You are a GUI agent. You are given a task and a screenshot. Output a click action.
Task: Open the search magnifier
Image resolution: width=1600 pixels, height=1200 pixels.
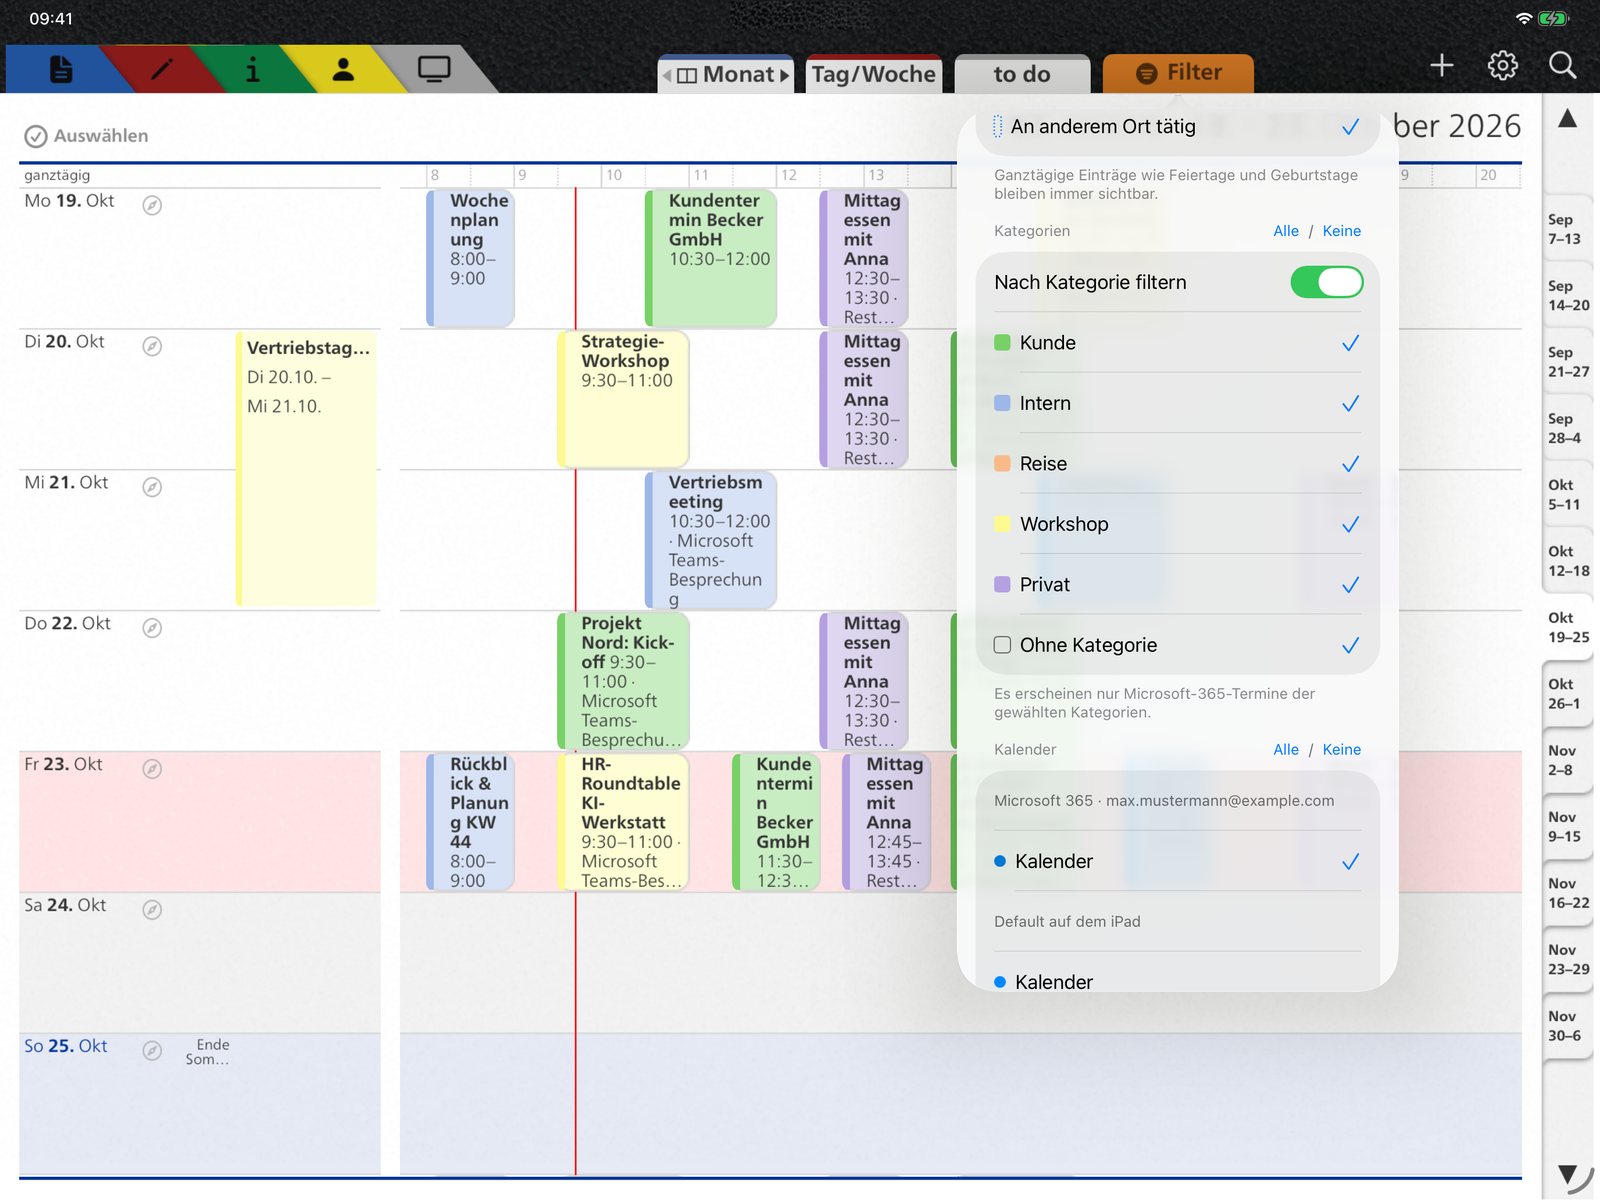(x=1562, y=66)
